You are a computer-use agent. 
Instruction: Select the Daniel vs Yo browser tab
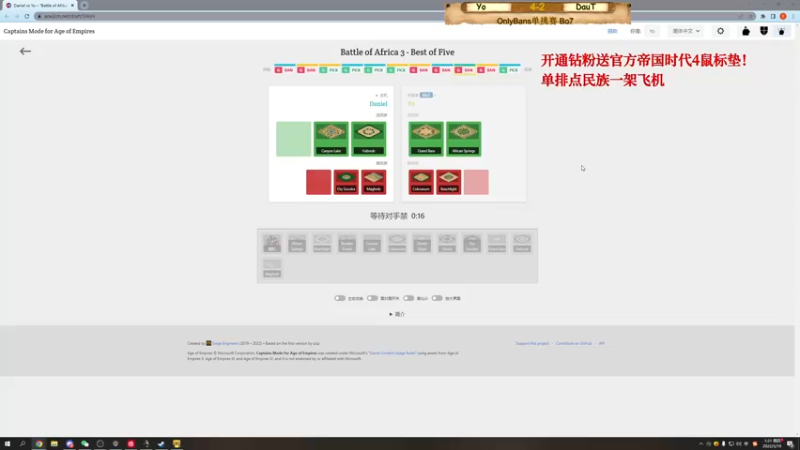[x=40, y=5]
